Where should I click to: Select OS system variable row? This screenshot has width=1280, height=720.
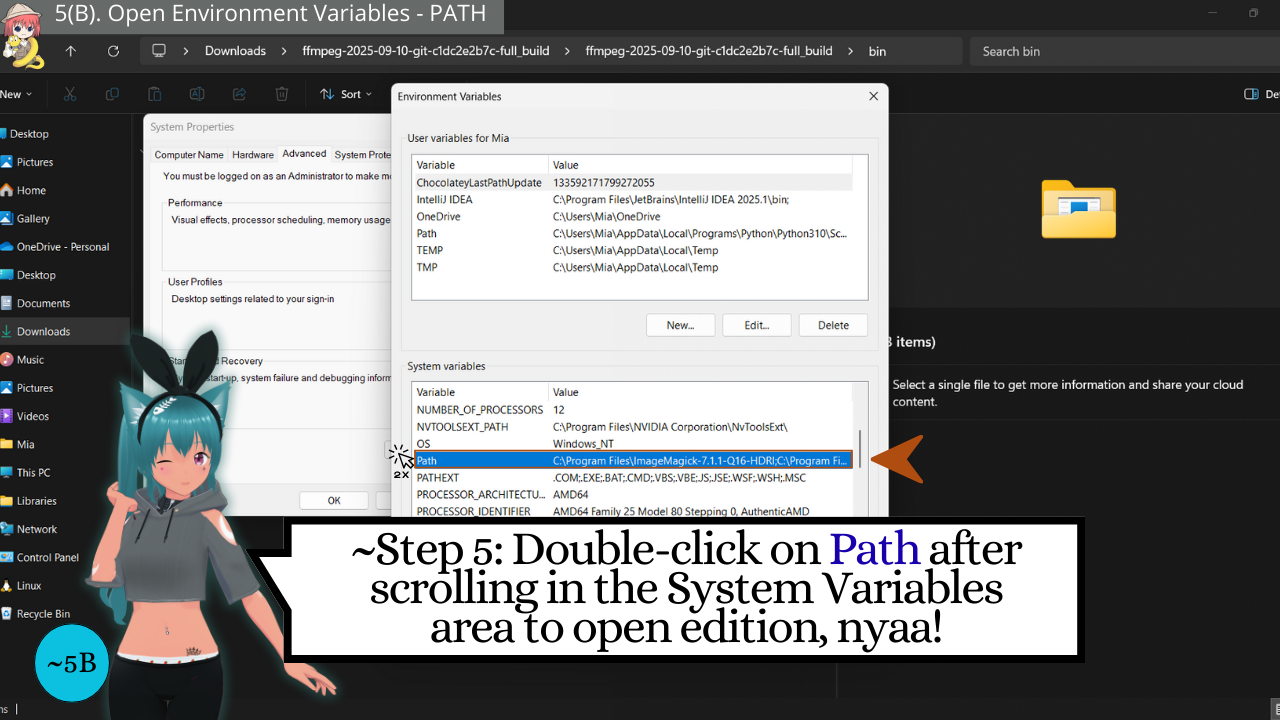(632, 443)
